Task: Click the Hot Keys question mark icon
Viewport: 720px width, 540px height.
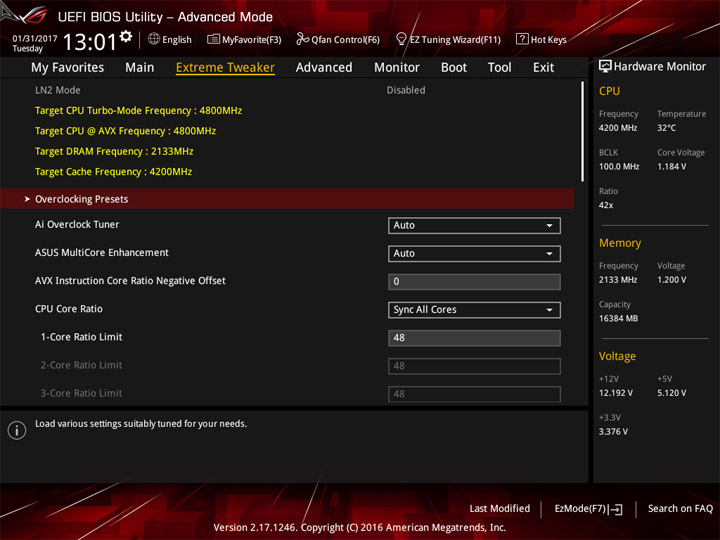Action: (522, 39)
